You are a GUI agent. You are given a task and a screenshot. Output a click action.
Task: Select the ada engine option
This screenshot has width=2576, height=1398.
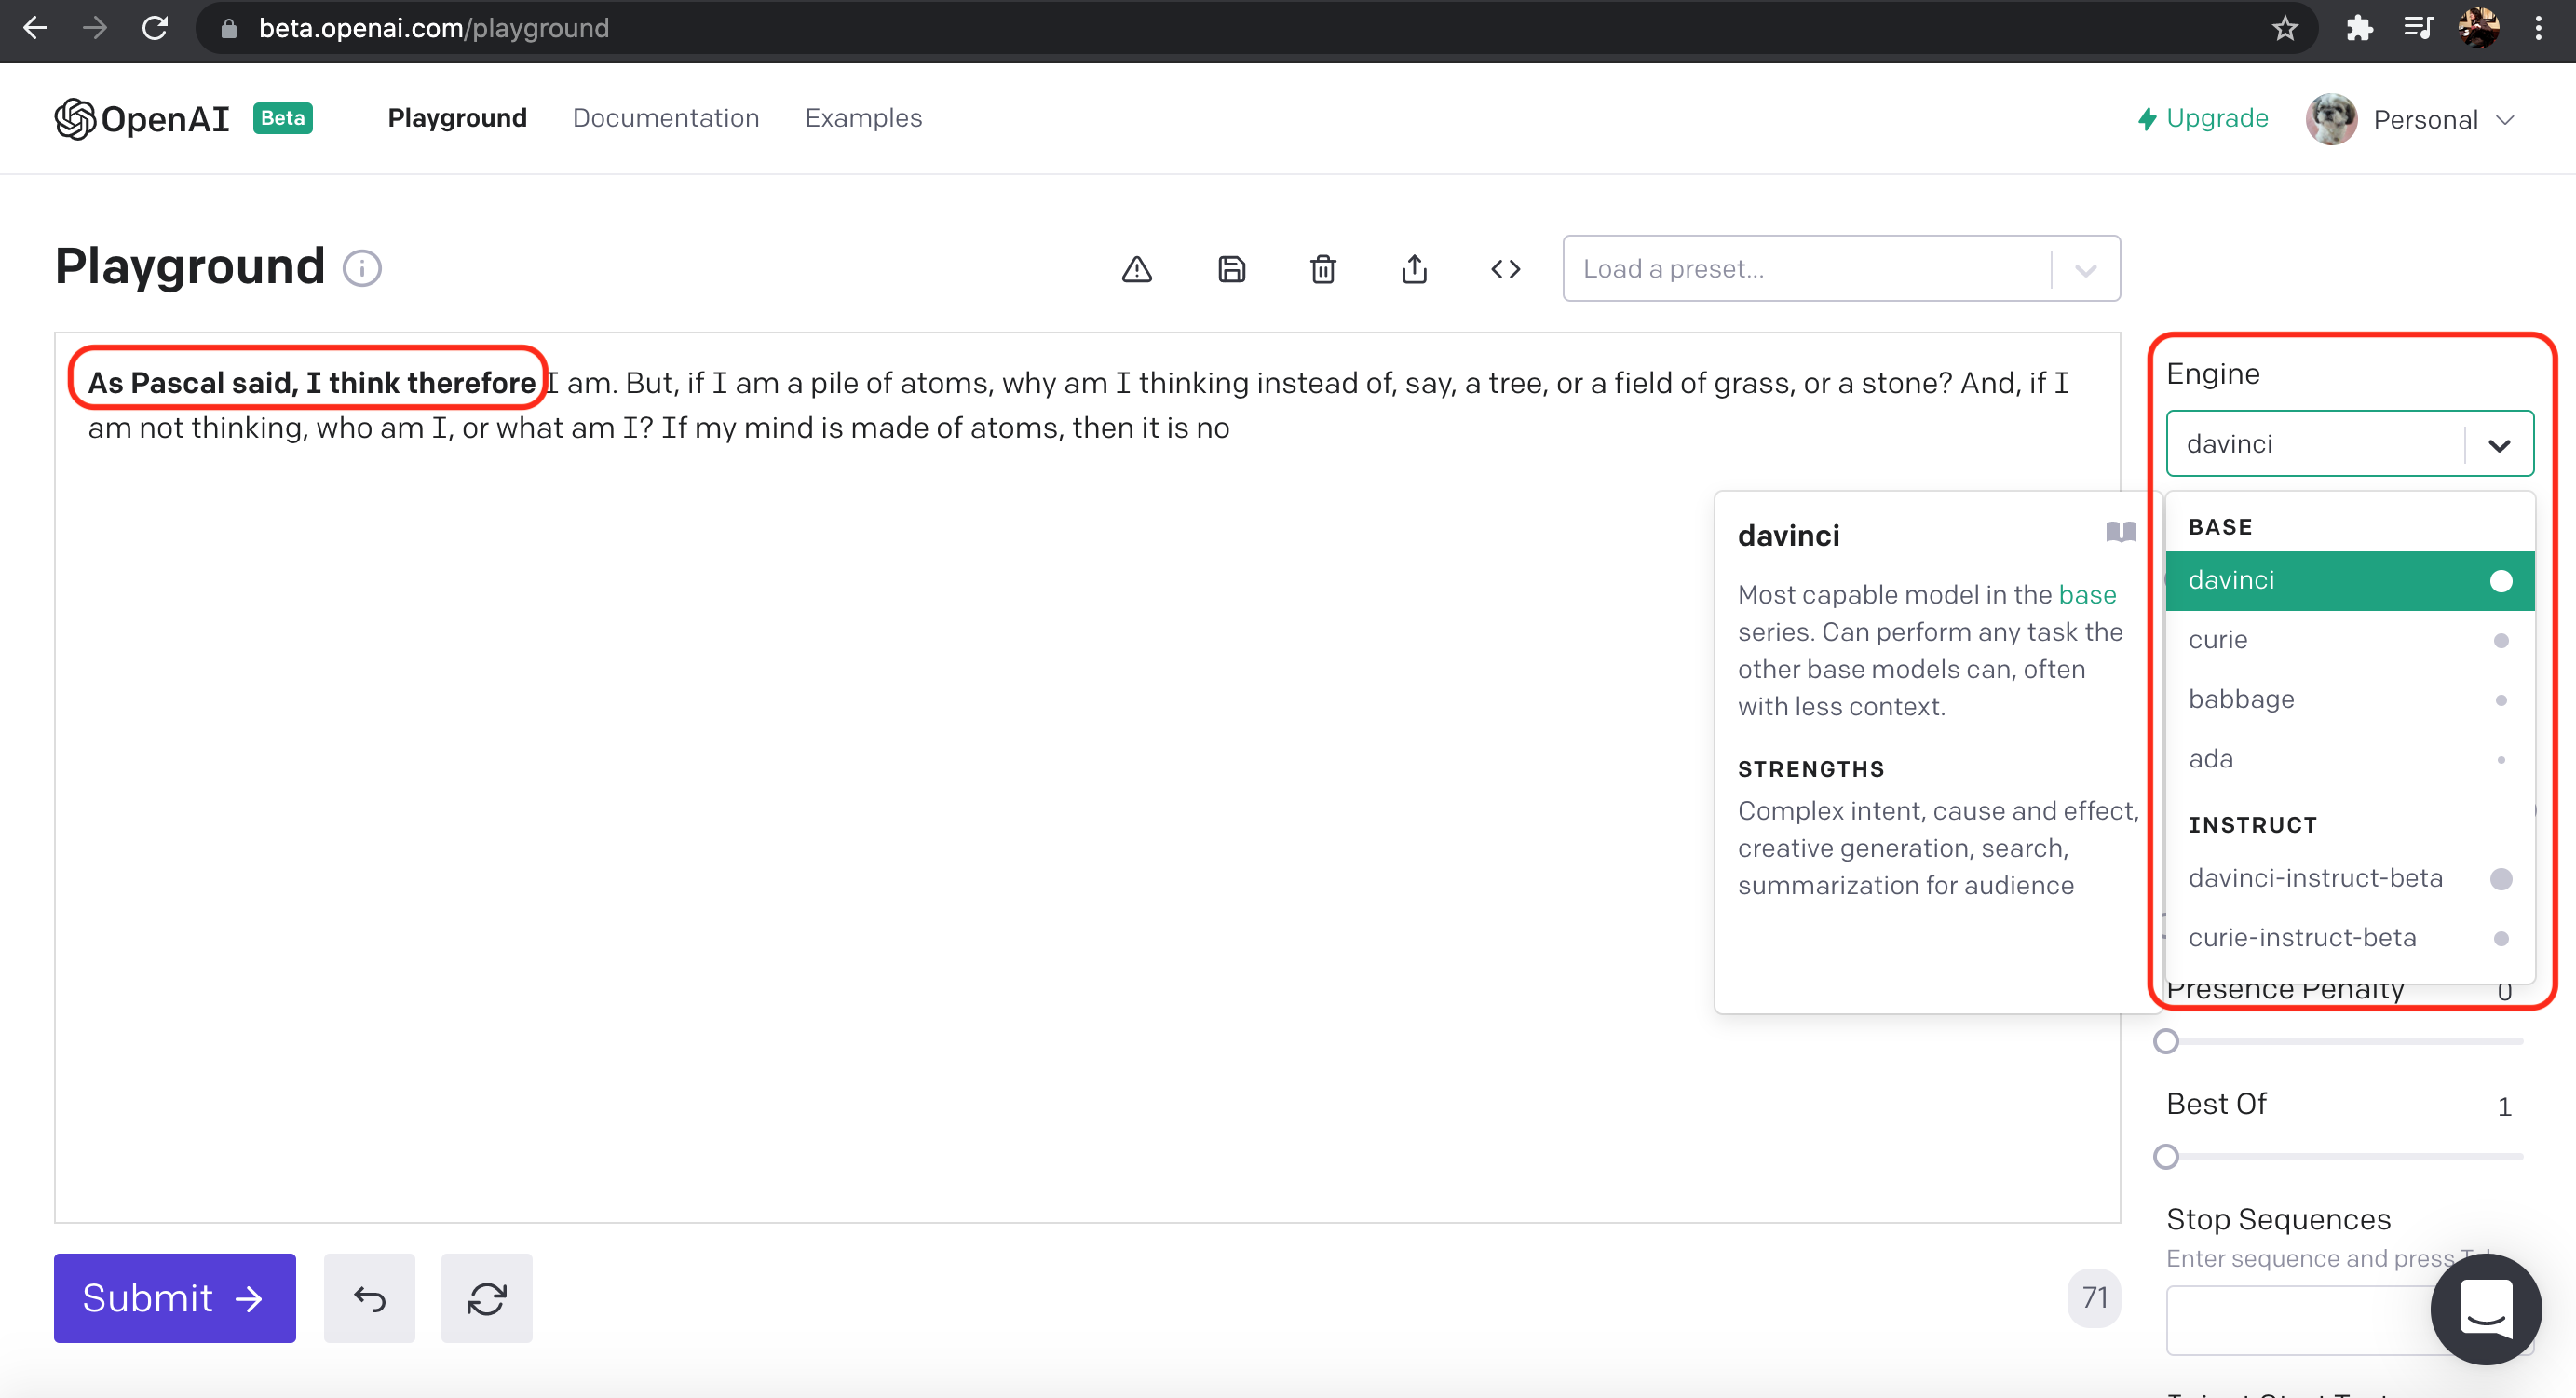[x=2350, y=759]
